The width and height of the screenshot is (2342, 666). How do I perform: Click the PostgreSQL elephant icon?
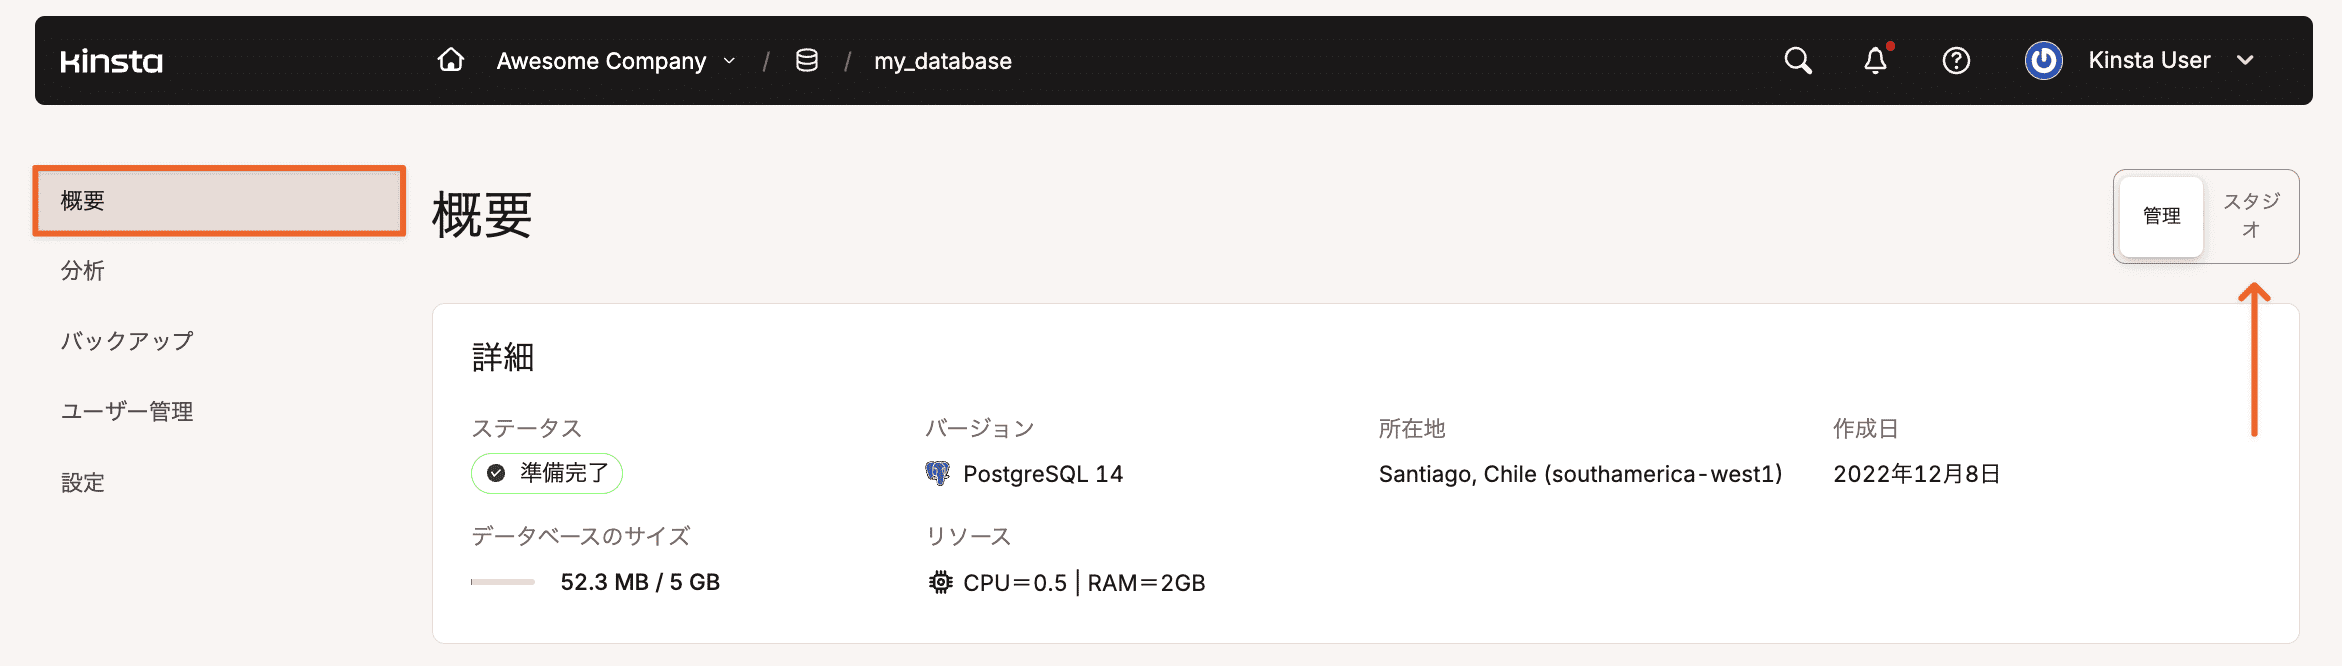coord(937,473)
